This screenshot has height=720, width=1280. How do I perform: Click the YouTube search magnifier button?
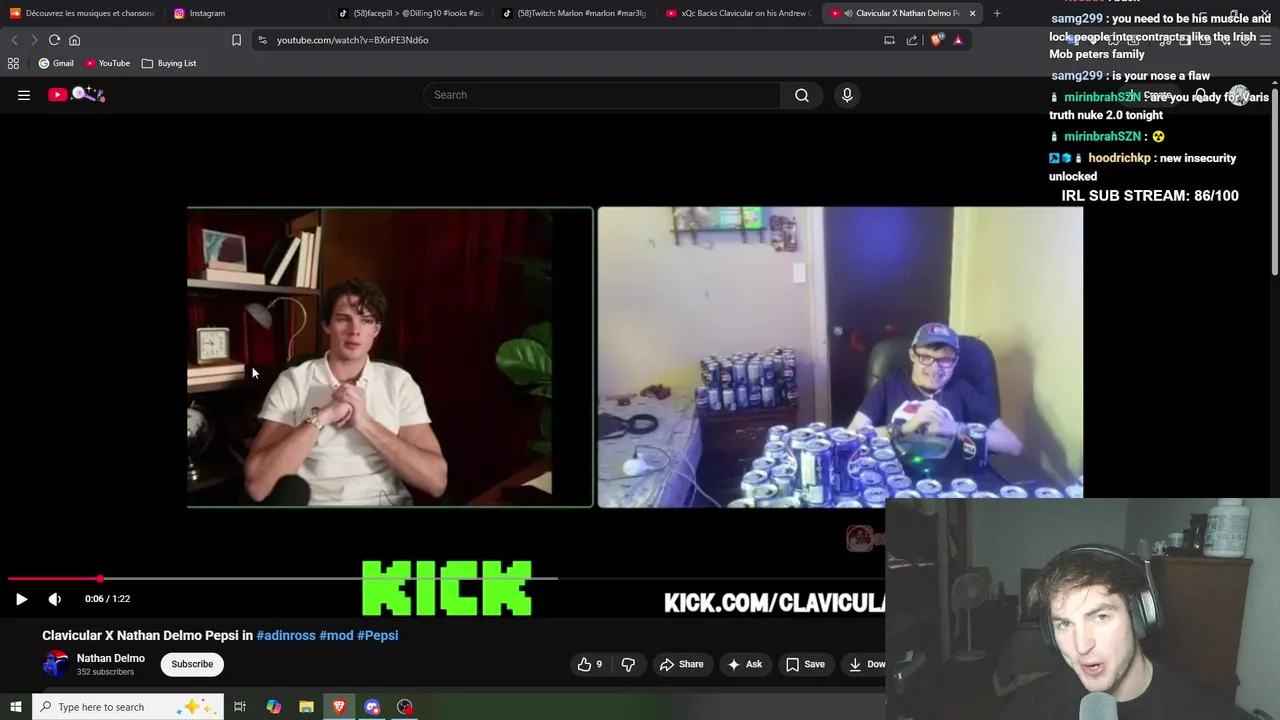[802, 95]
